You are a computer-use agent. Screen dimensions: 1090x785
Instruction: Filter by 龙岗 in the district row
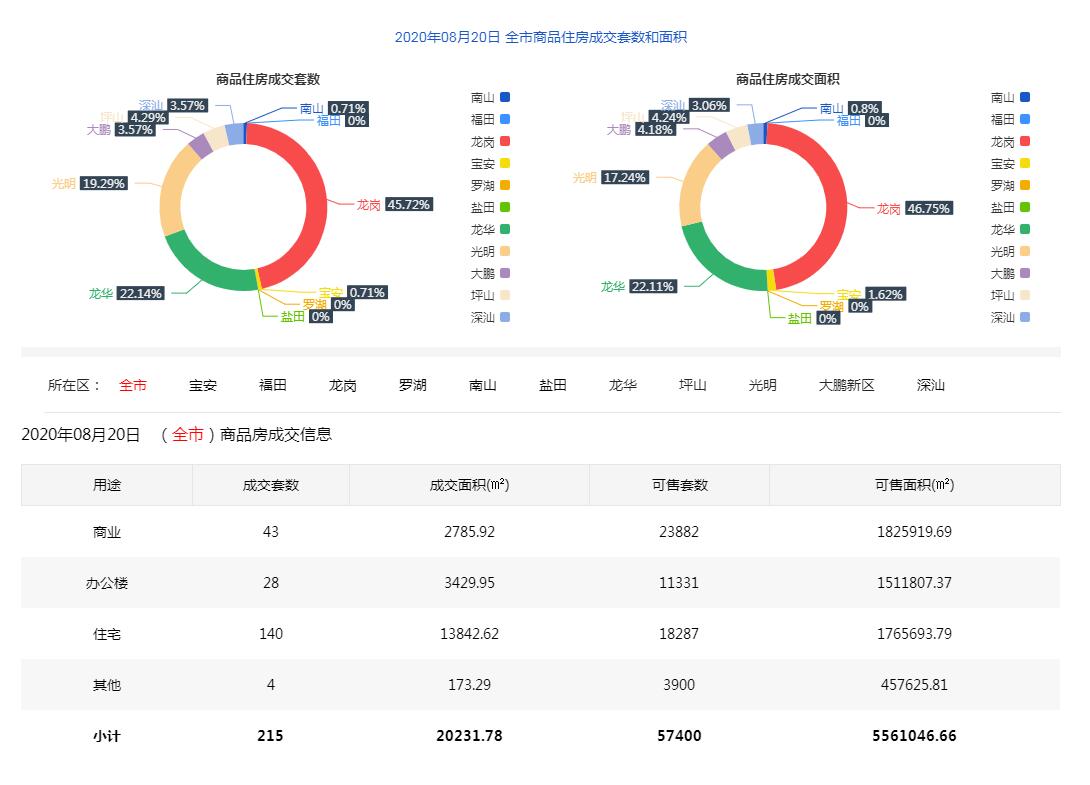(343, 385)
